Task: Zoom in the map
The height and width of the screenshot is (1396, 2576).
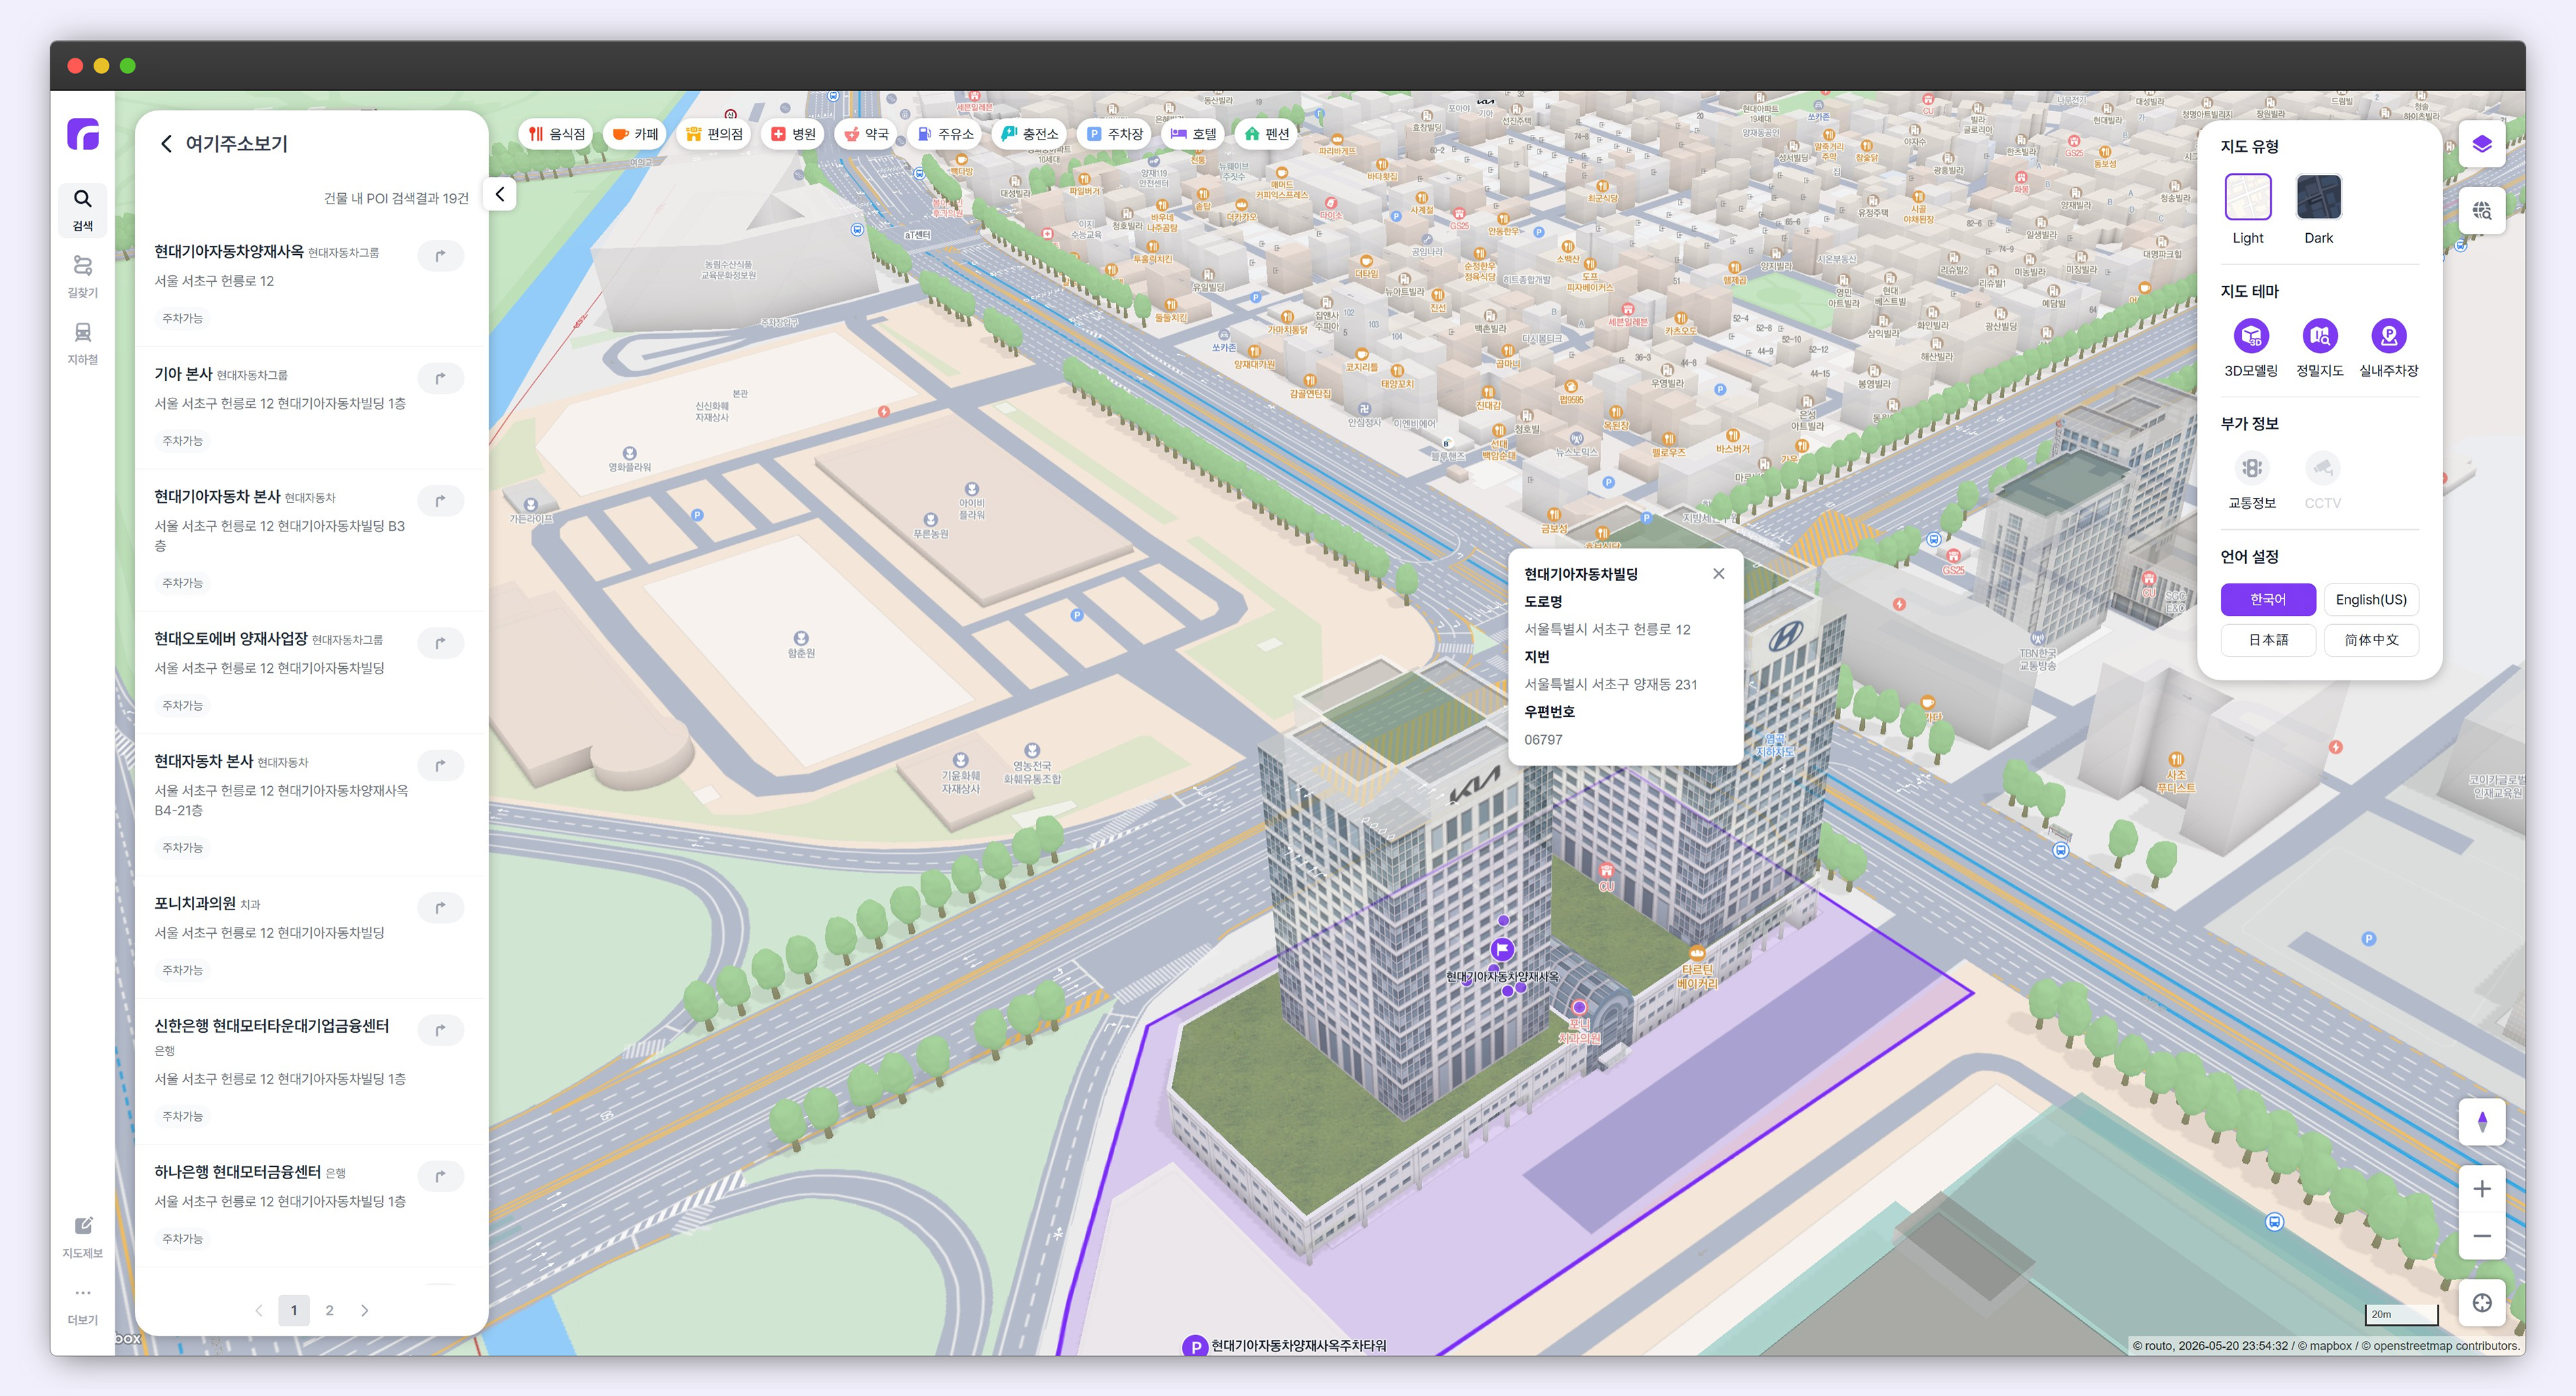Action: (2481, 1189)
